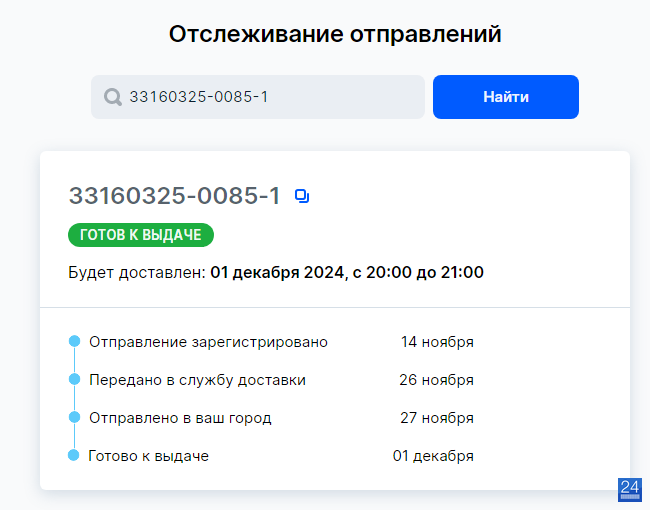Click the 01 декабря timeline date
Screen dimensions: 650x510
433,456
